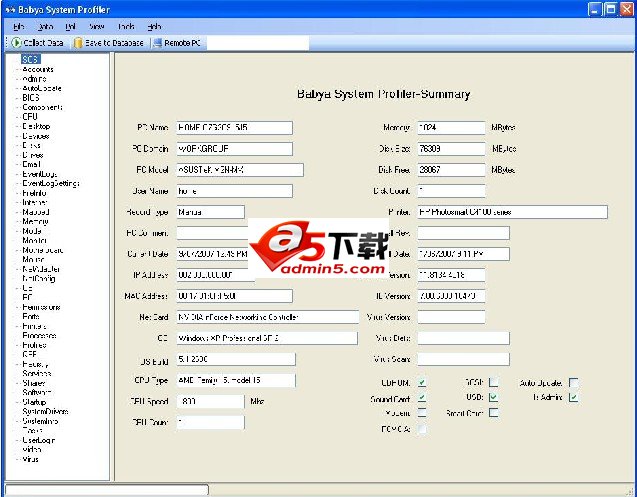Uncheck the USB checkbox

point(494,397)
